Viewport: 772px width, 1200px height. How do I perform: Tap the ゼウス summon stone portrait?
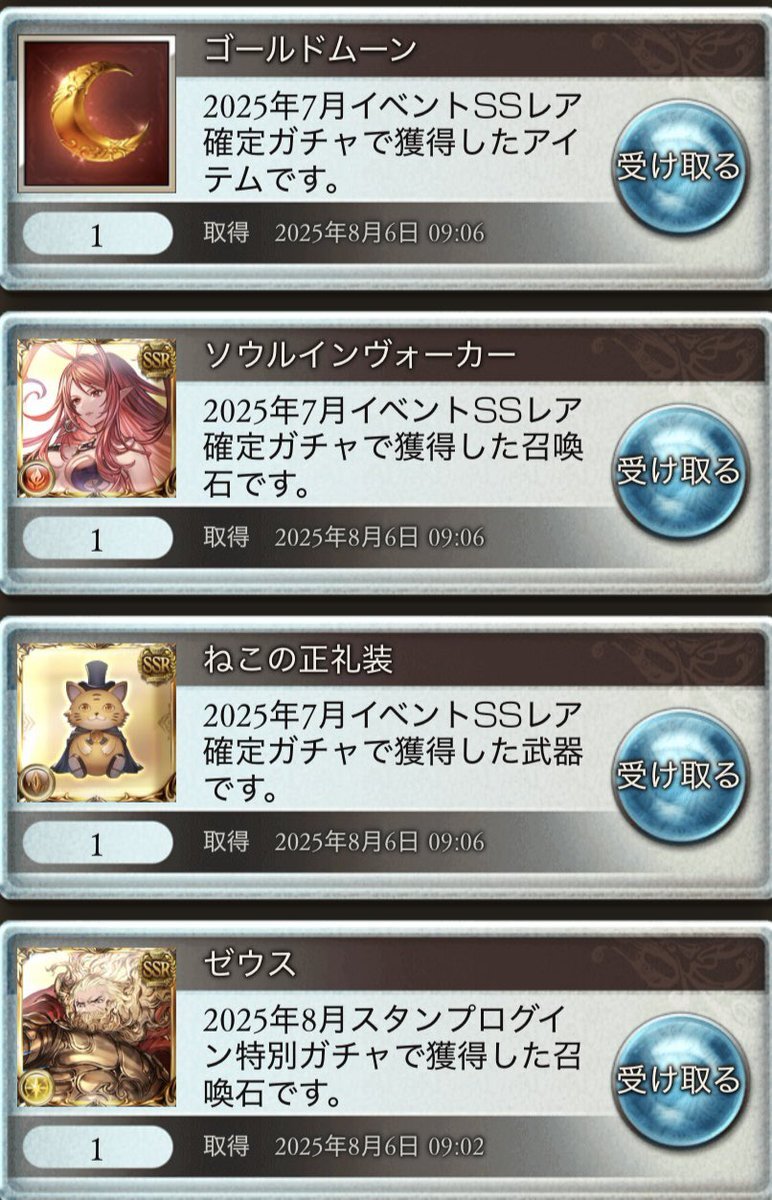tap(97, 1028)
